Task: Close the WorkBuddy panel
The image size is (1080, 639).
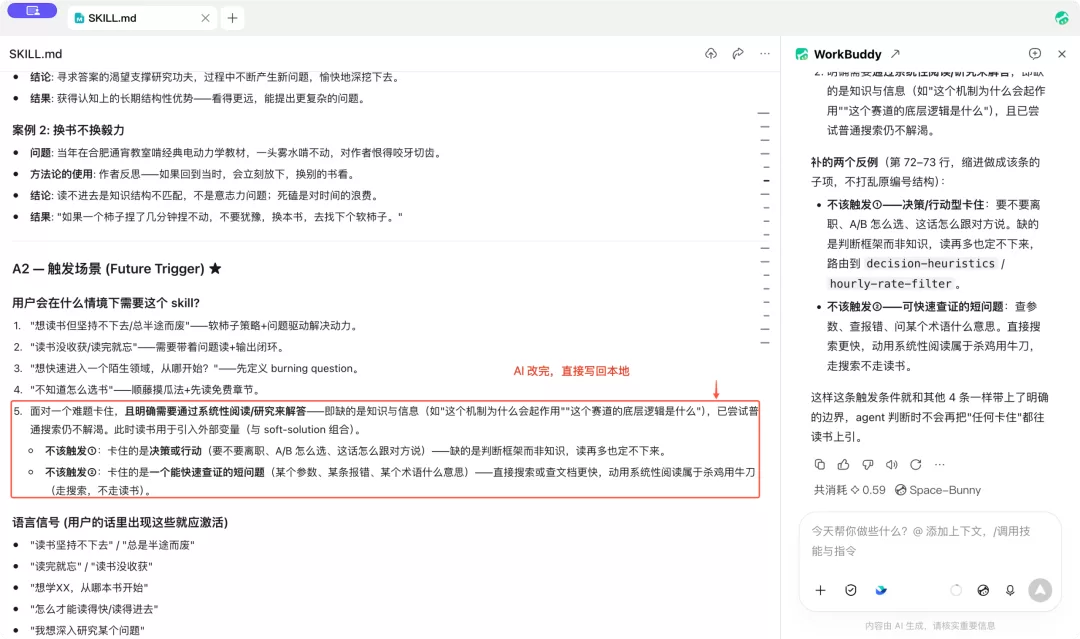Action: point(1061,54)
